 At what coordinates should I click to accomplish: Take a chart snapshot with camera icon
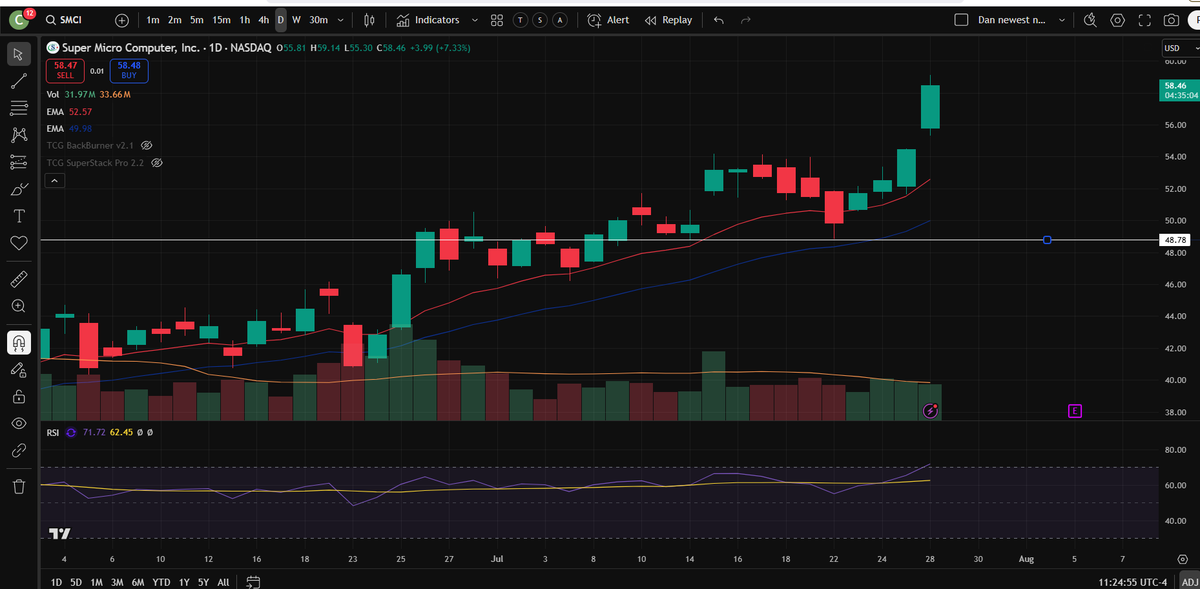coord(1171,20)
